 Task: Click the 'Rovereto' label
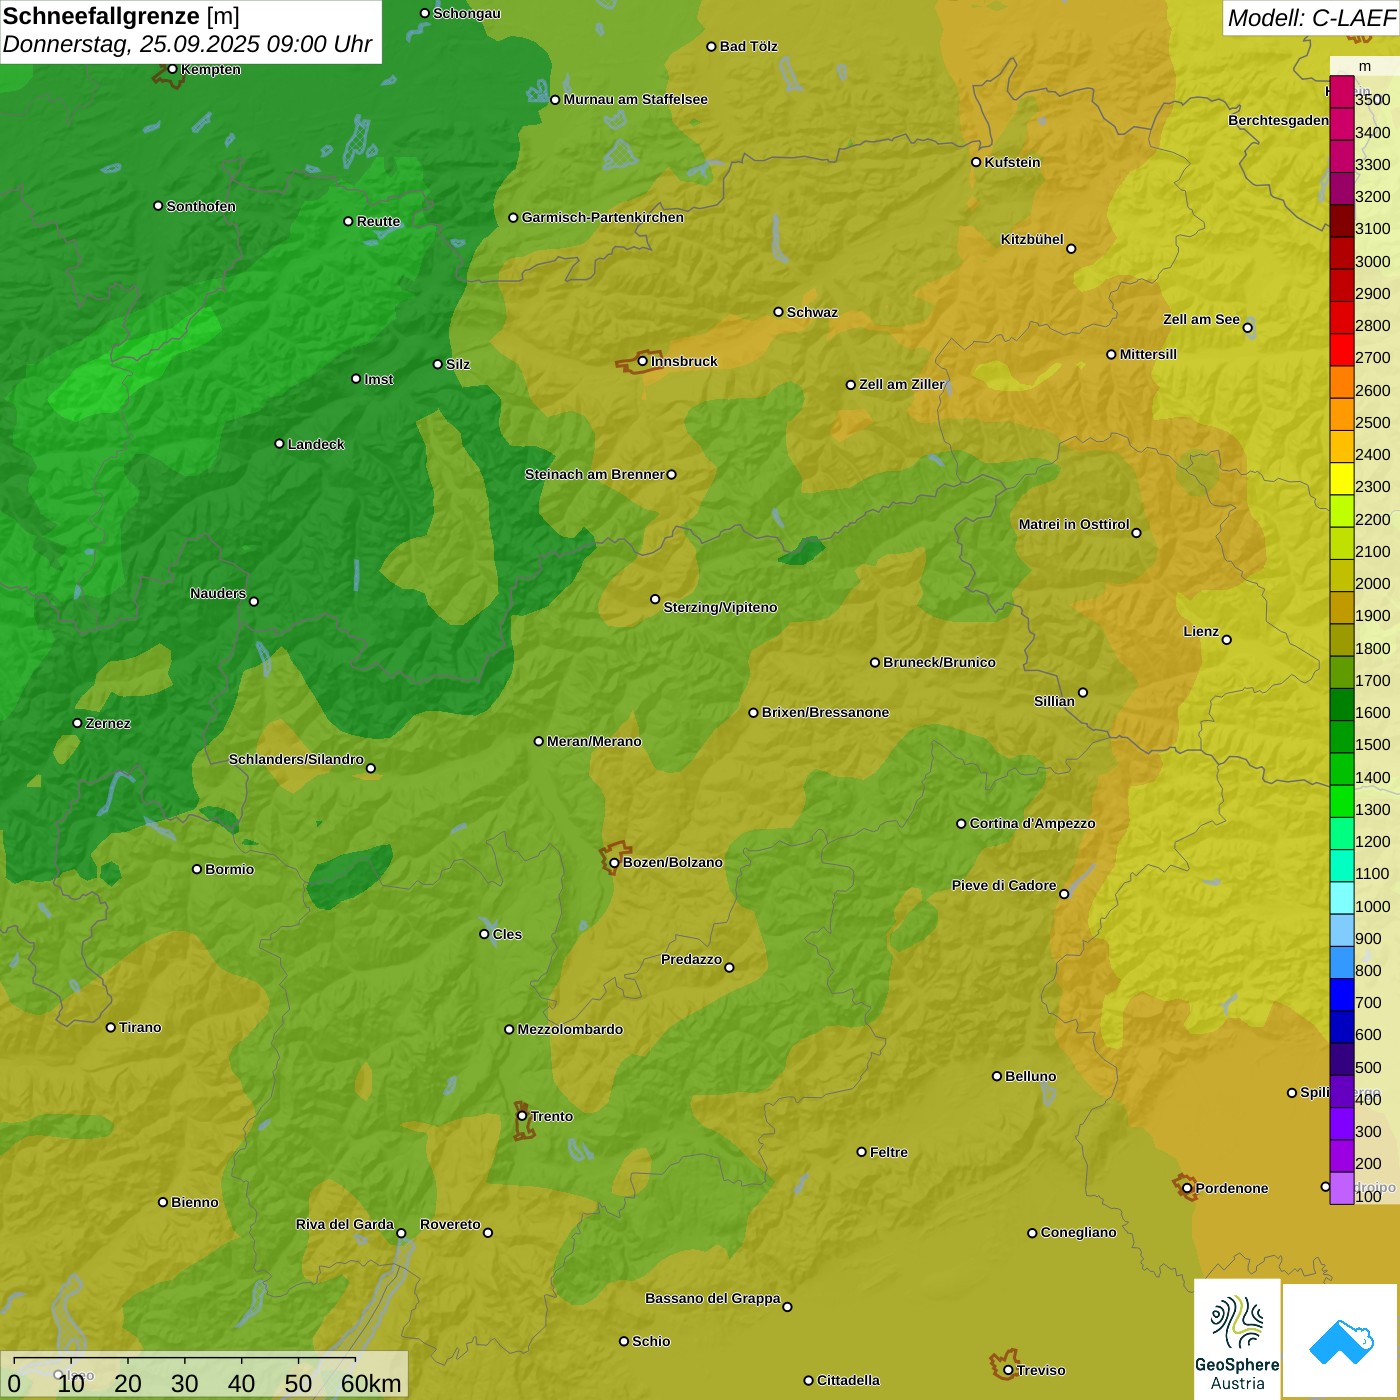[450, 1224]
